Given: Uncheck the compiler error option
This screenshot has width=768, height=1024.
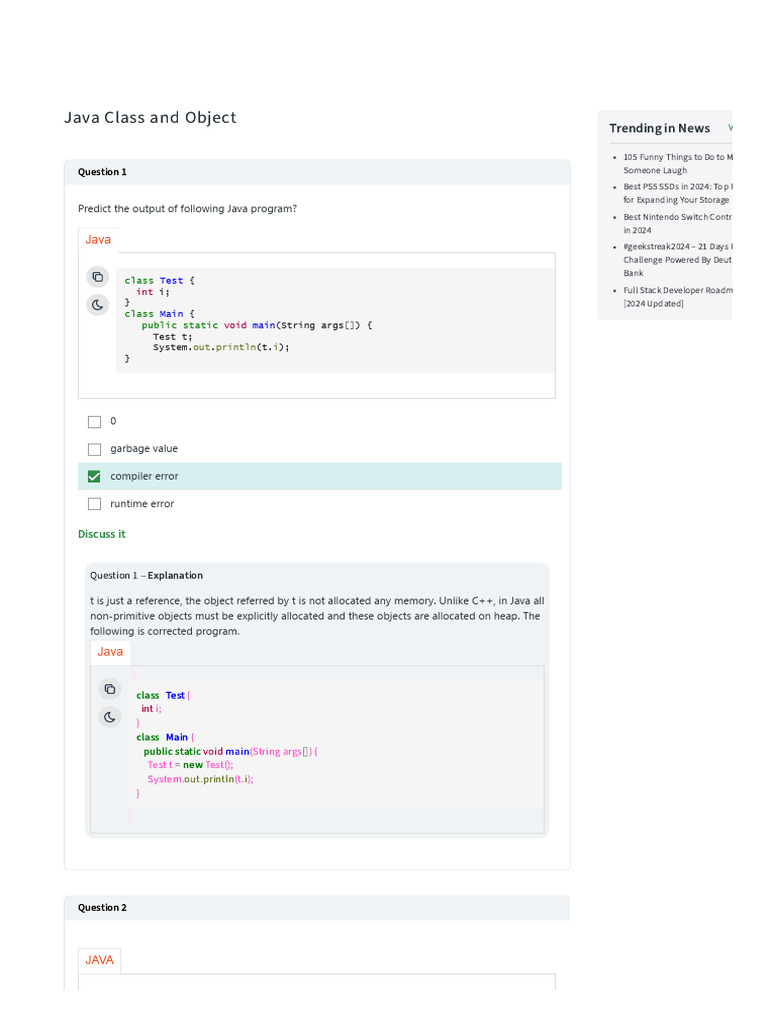Looking at the screenshot, I should 95,477.
